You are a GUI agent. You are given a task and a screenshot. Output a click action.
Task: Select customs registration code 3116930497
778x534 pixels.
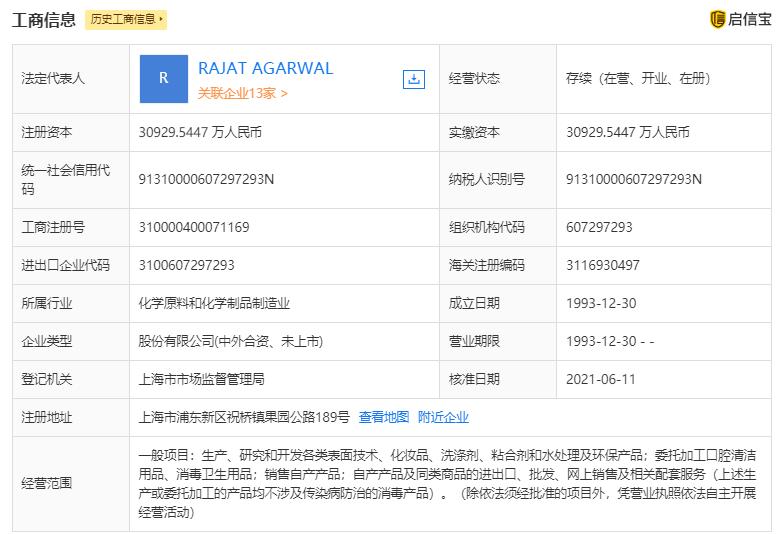(x=602, y=265)
